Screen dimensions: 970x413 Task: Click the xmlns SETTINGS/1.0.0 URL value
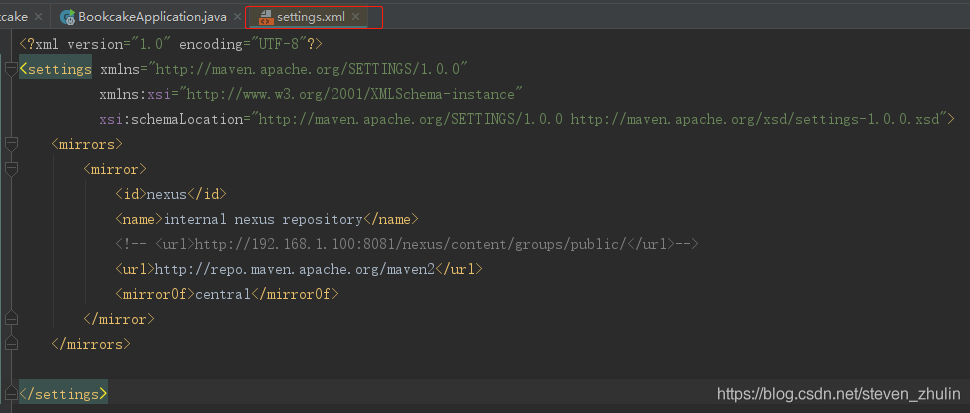coord(308,69)
